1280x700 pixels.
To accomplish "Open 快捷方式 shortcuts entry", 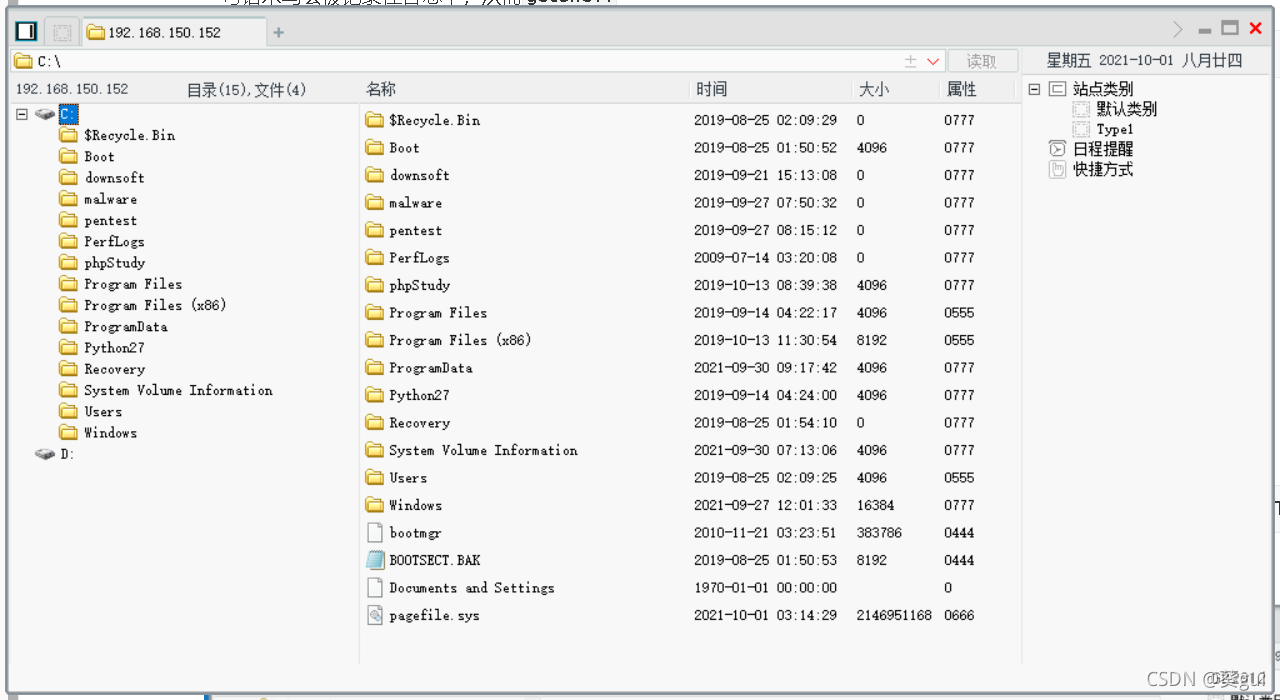I will point(1103,169).
